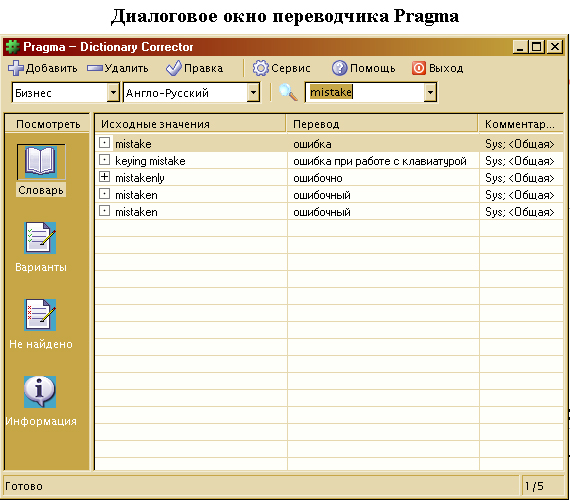Sort by Перевод column header
This screenshot has width=570, height=500.
(382, 124)
